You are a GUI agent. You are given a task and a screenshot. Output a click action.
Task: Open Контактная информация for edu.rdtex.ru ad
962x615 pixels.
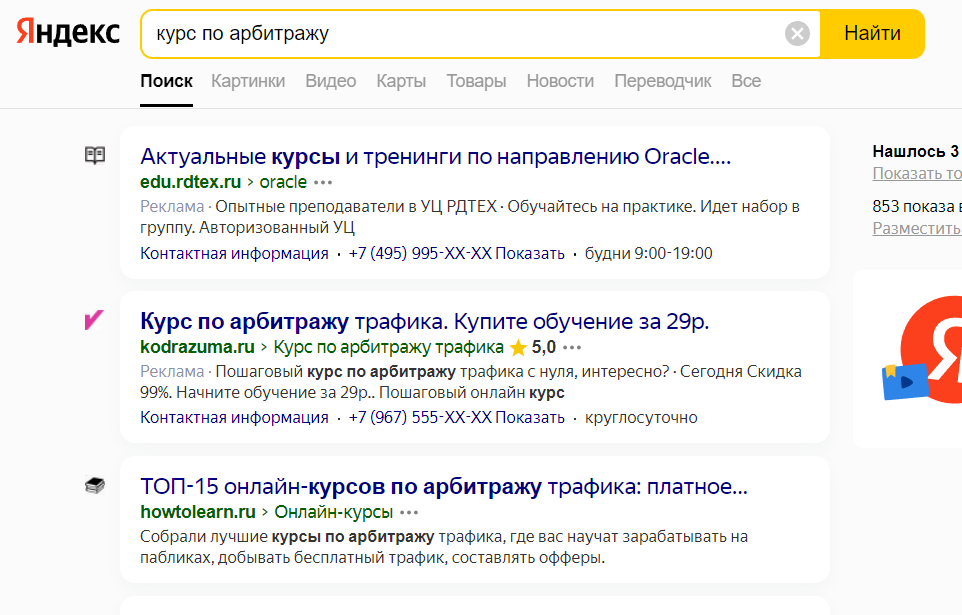pos(234,253)
